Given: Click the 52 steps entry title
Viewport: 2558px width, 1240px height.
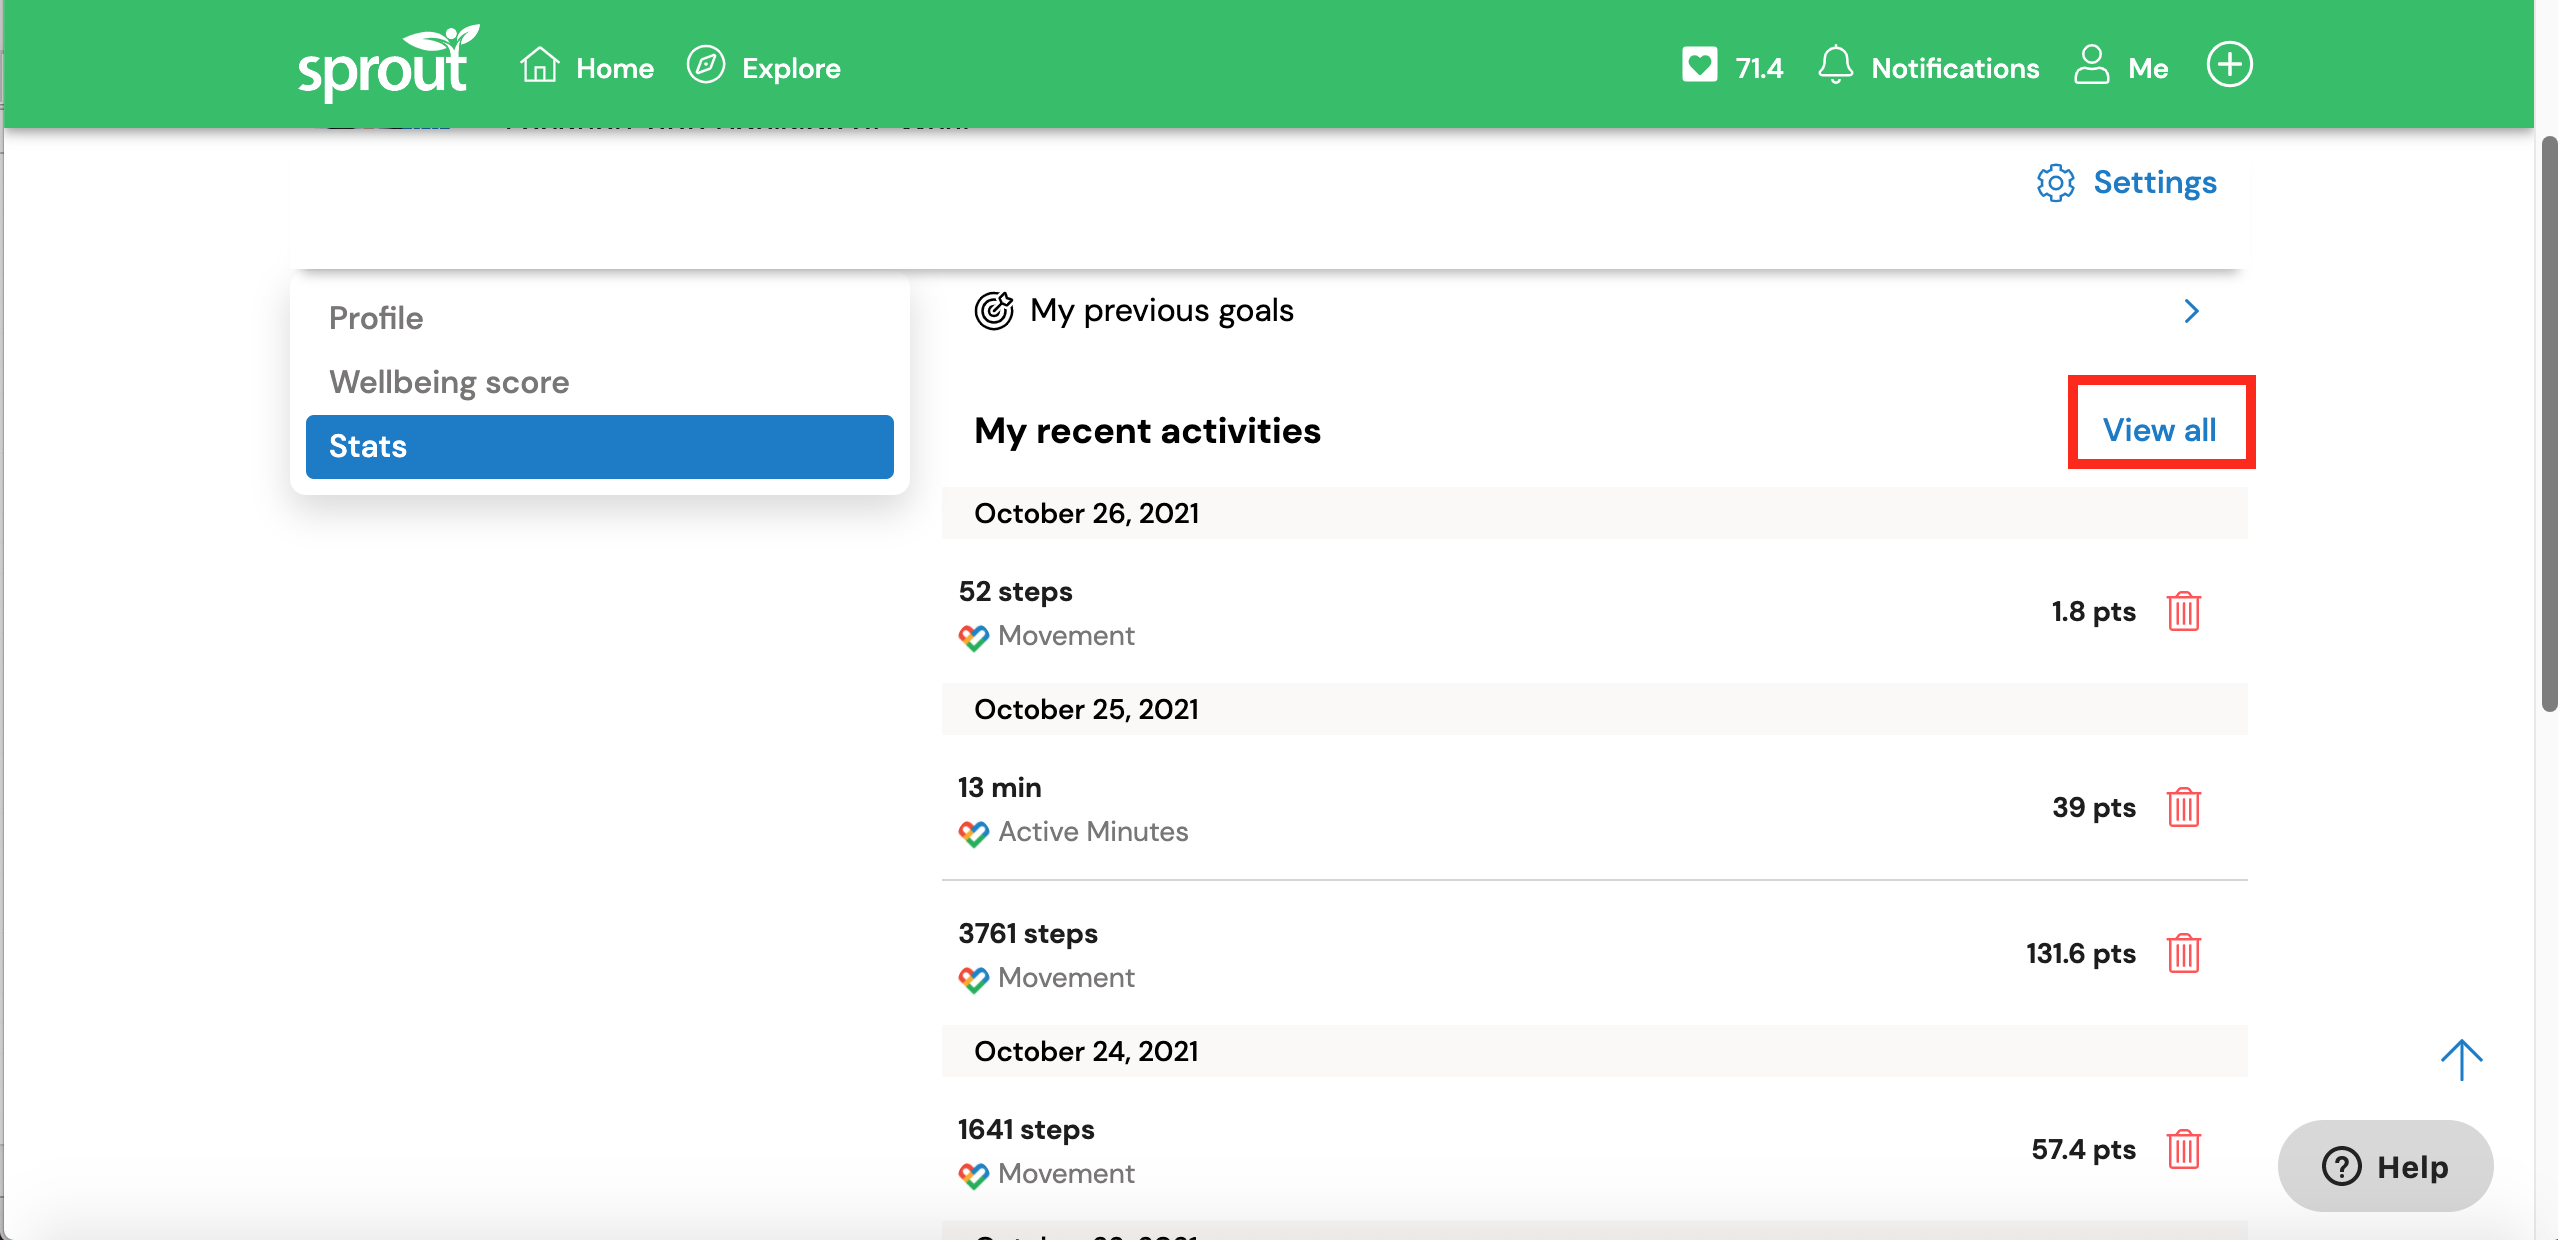Looking at the screenshot, I should [1015, 591].
